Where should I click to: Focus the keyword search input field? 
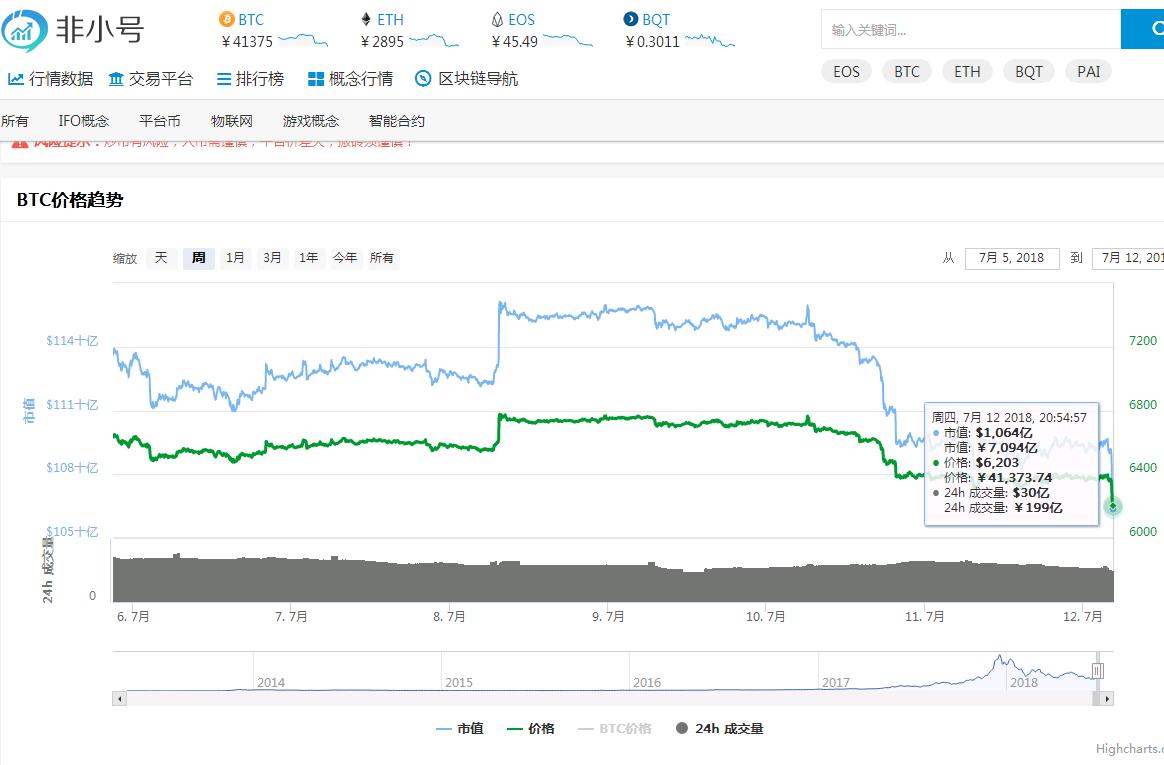pyautogui.click(x=971, y=30)
